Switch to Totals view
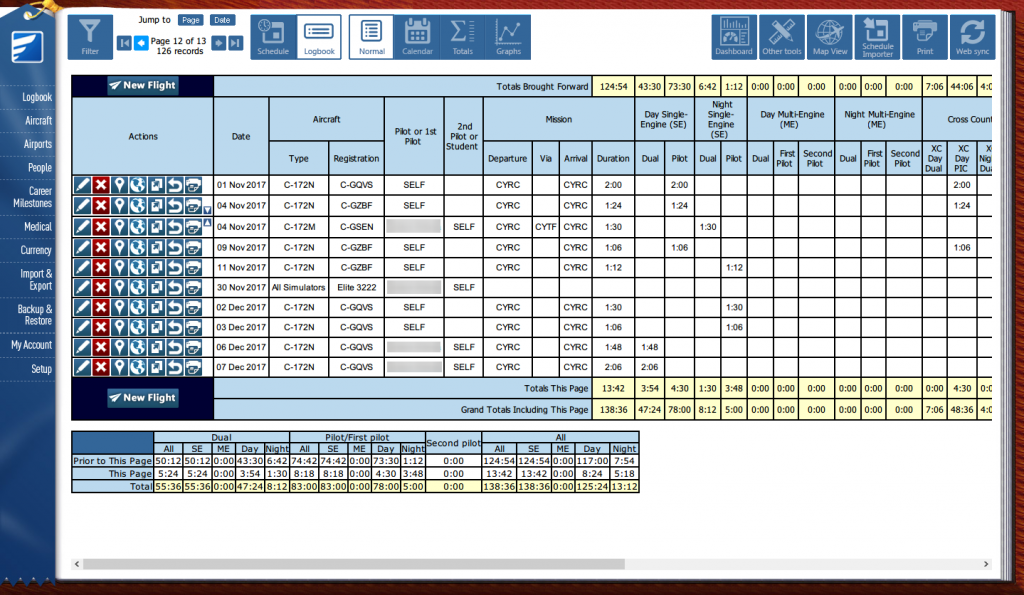The height and width of the screenshot is (595, 1024). click(462, 37)
